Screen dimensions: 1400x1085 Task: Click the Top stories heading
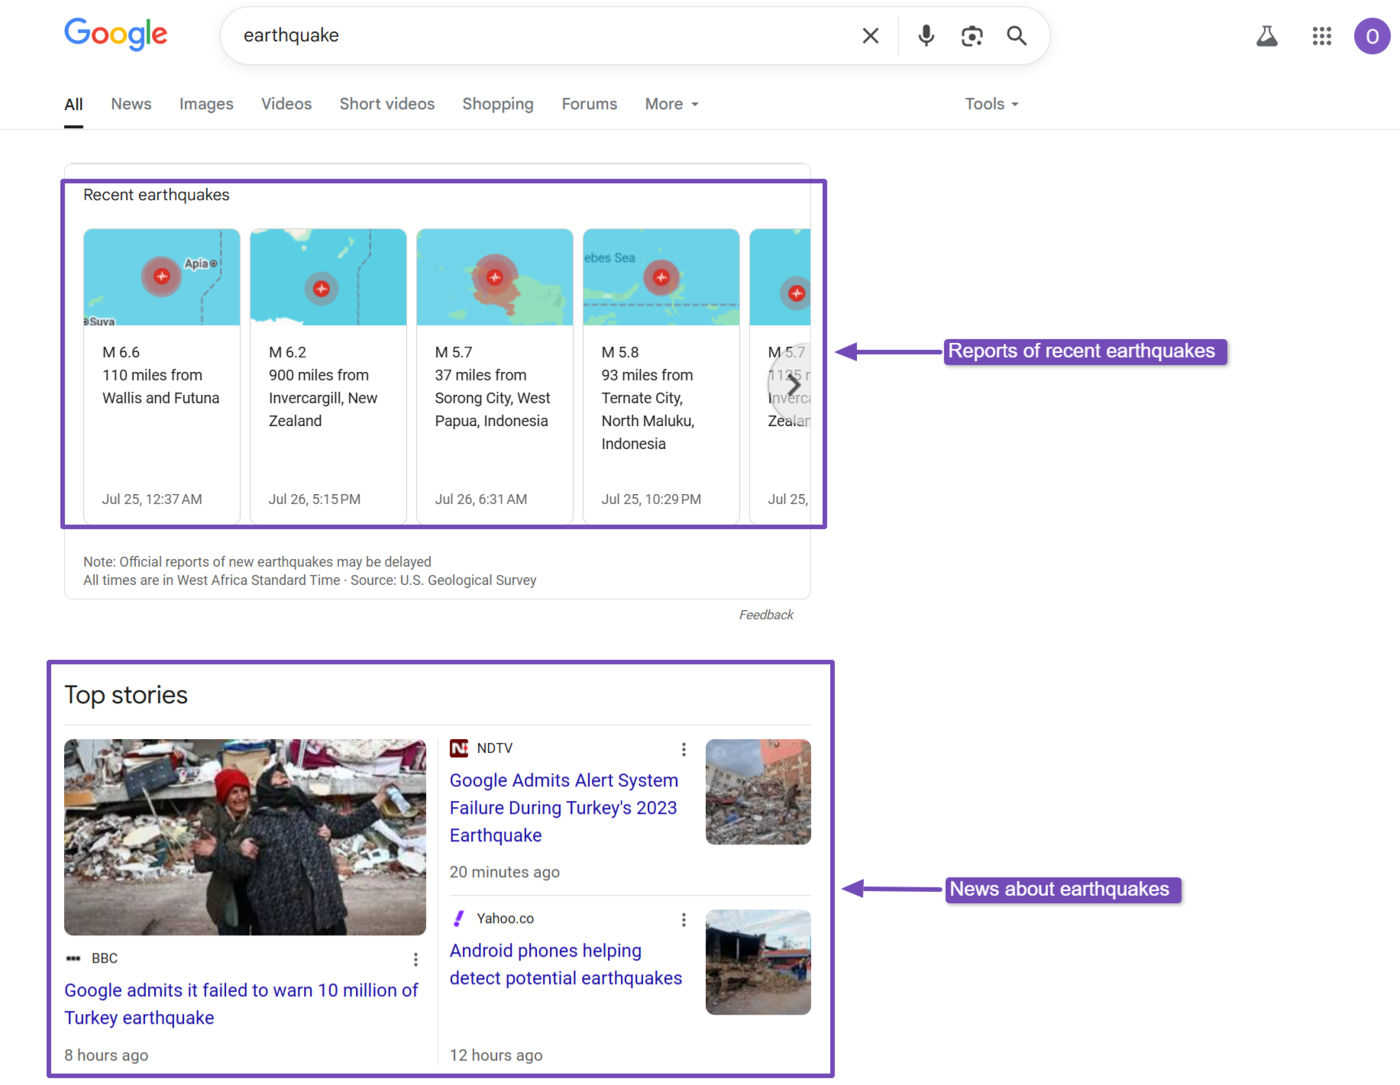pyautogui.click(x=126, y=695)
